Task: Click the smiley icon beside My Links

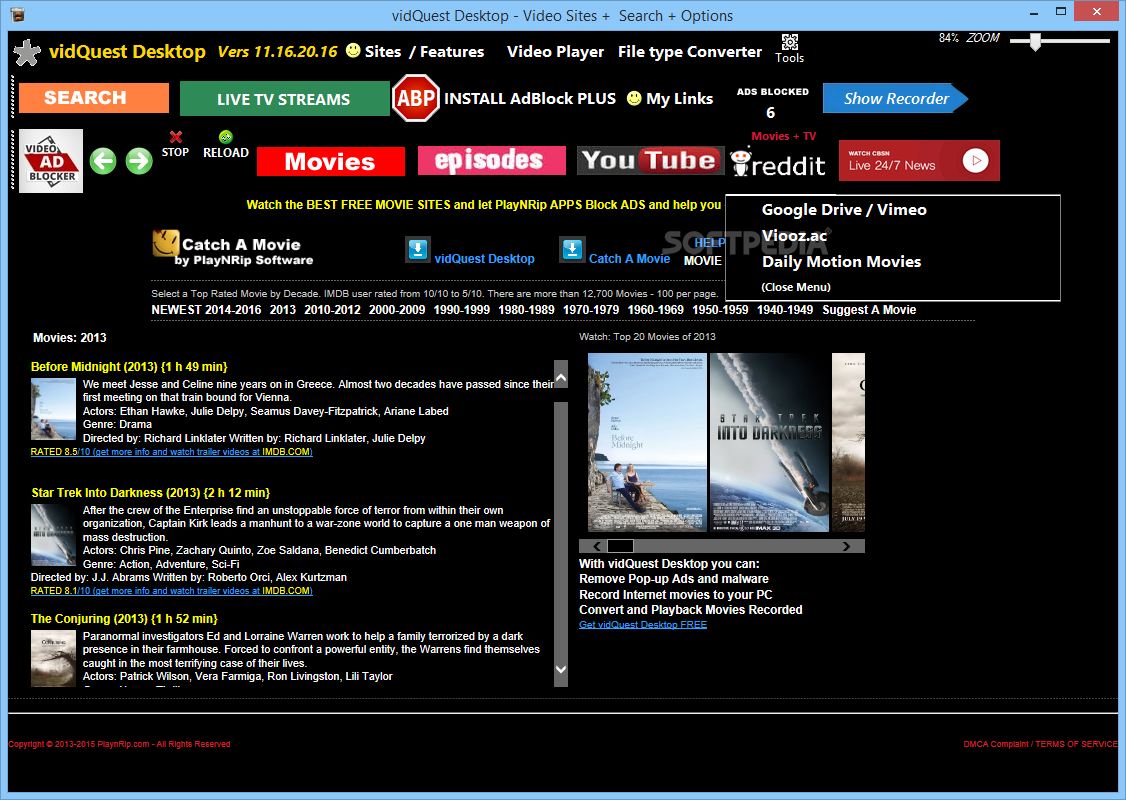Action: pos(634,98)
